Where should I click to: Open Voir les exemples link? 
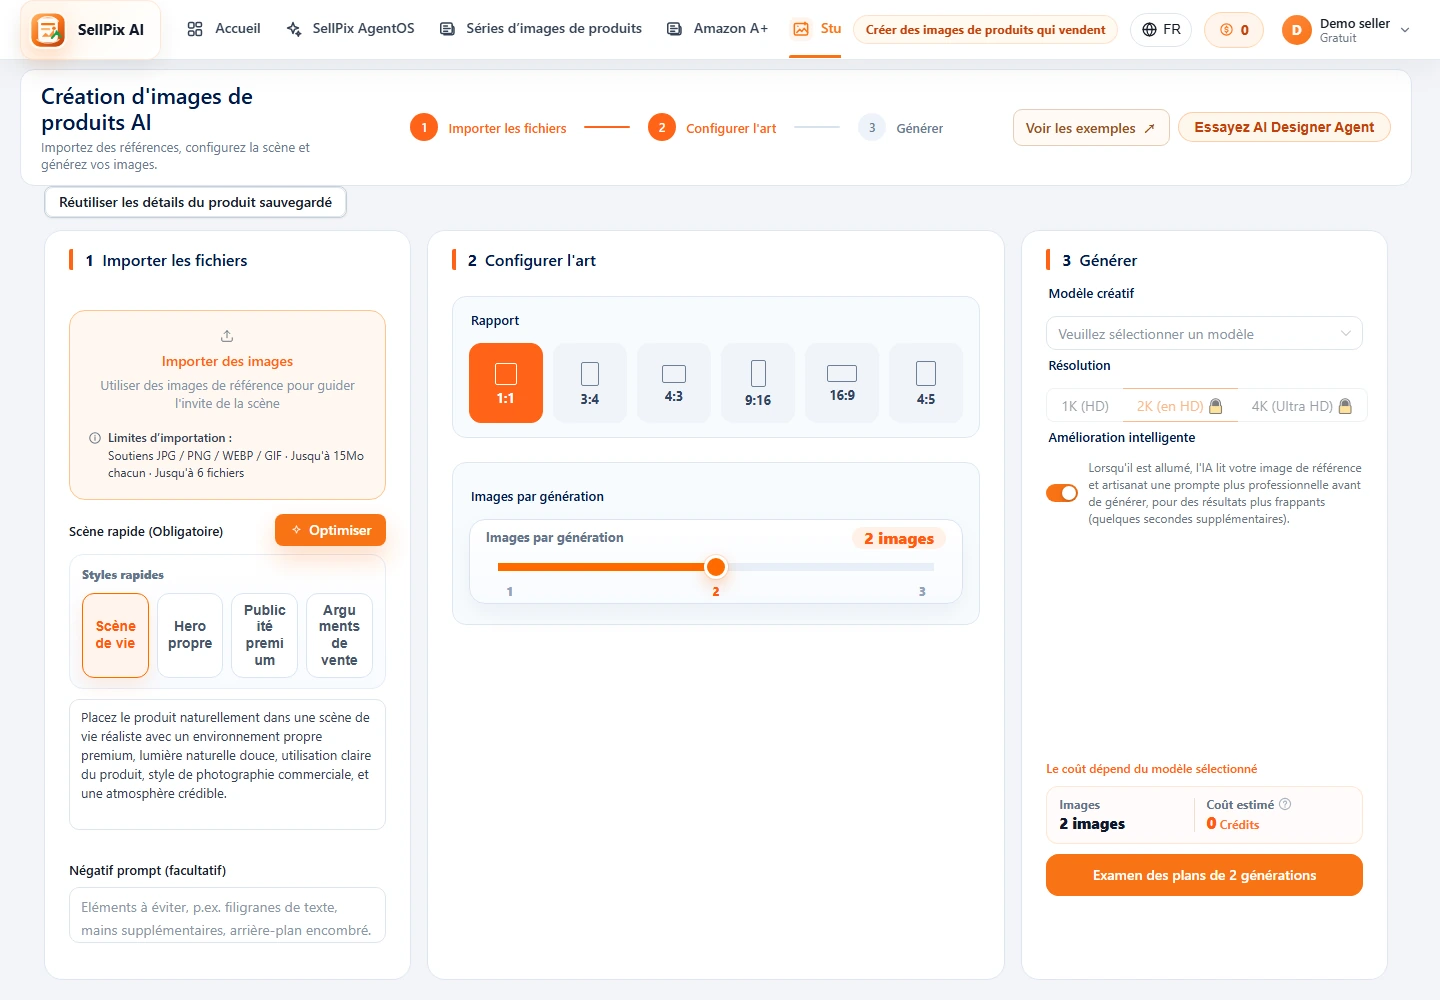(x=1091, y=128)
